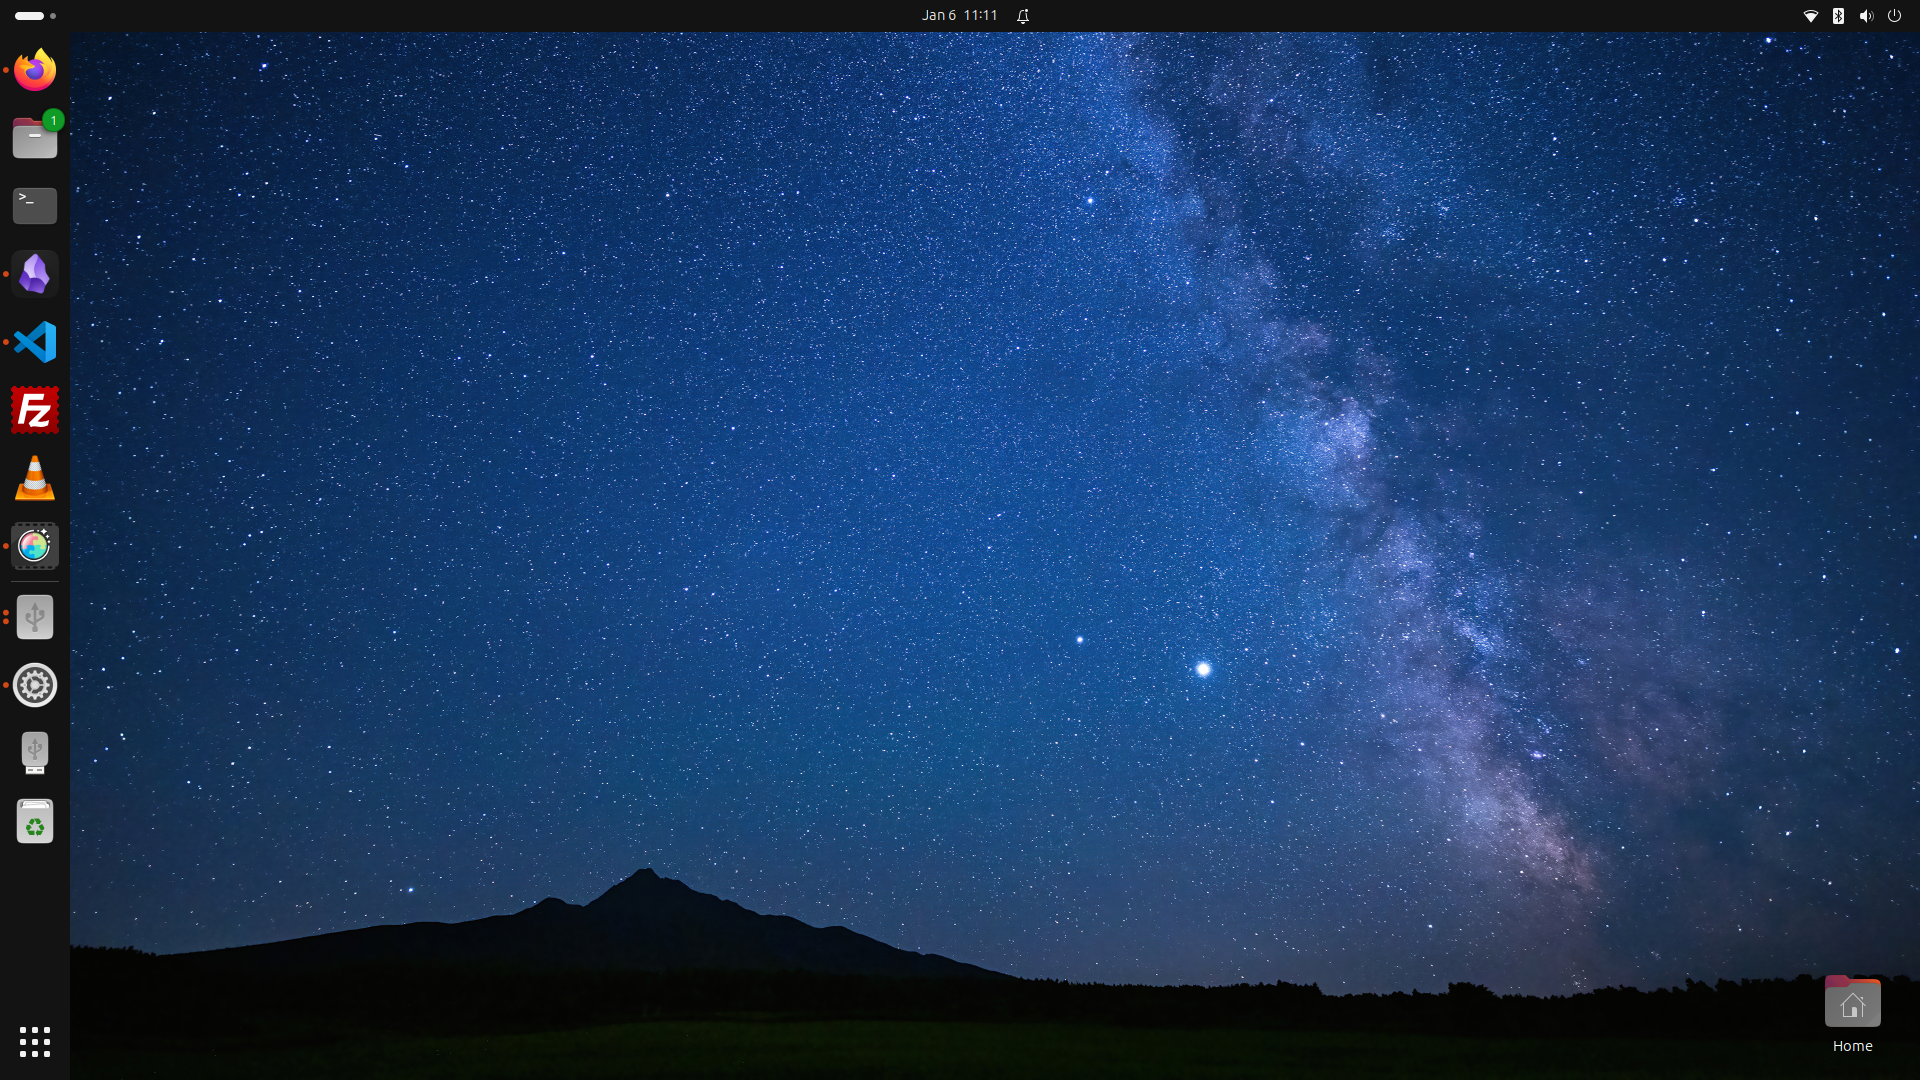Screen dimensions: 1920x1080
Task: Click the Show Applications grid button
Action: (35, 1042)
